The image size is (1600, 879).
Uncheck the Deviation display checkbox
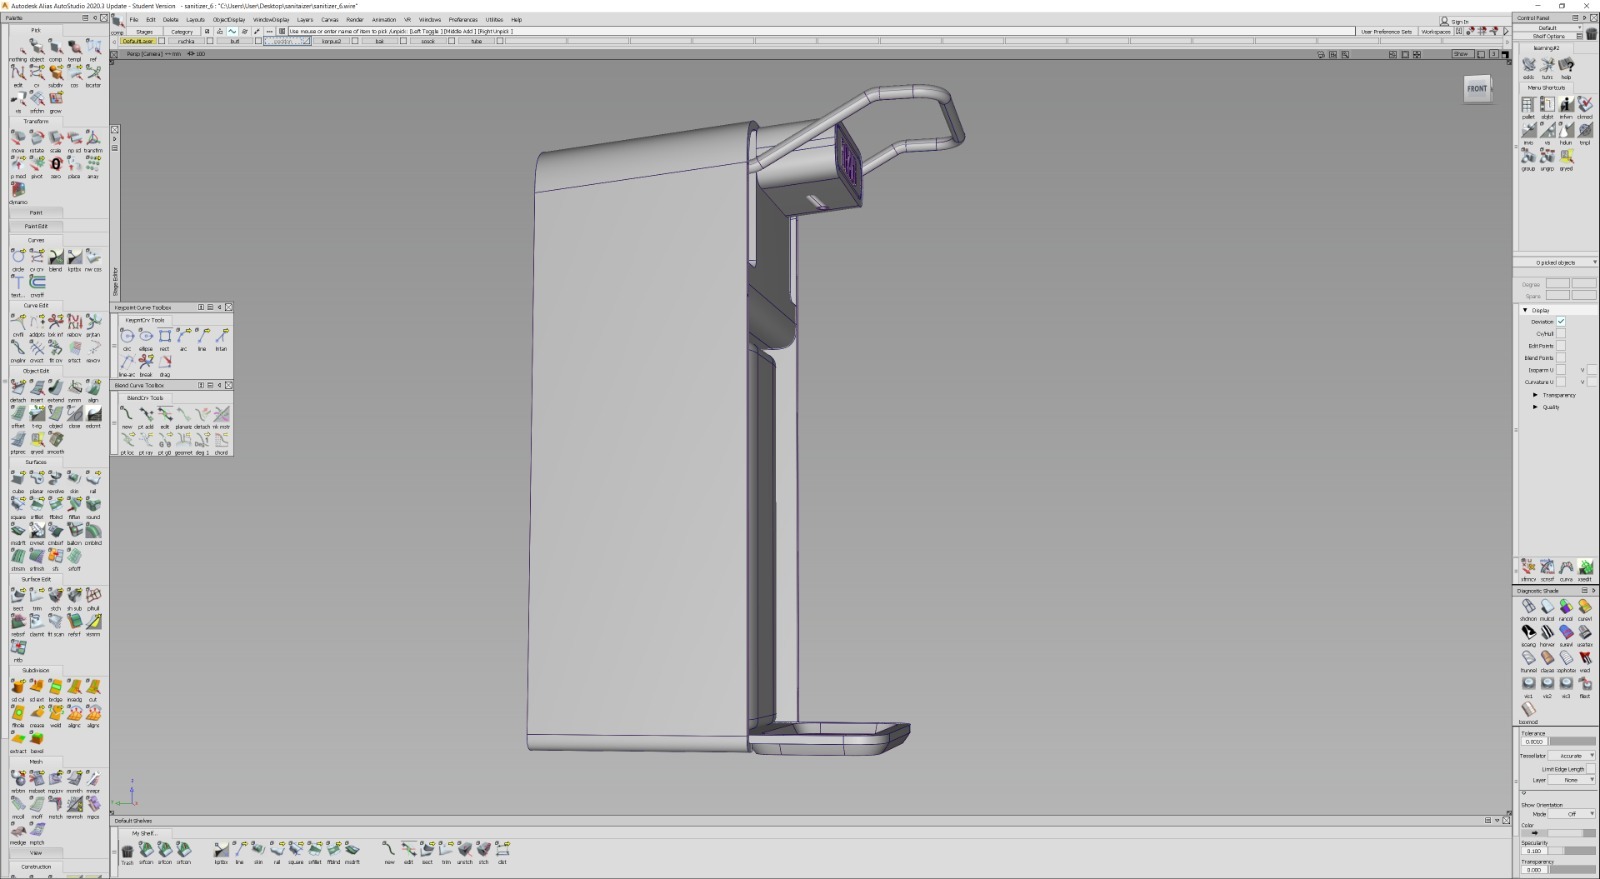pos(1561,321)
